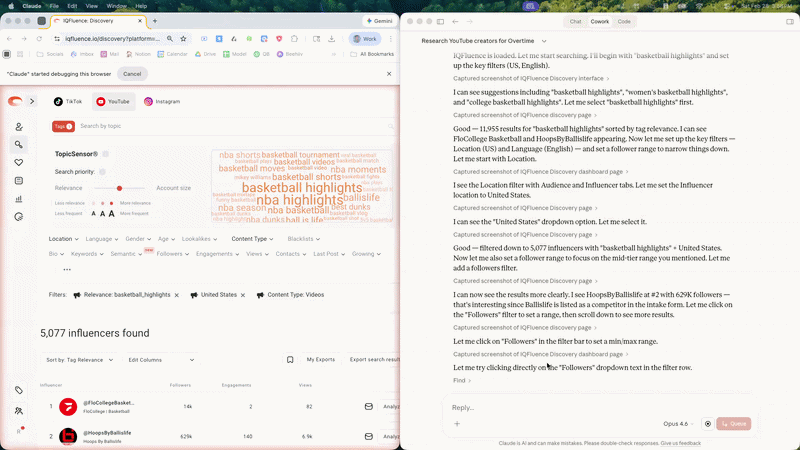The width and height of the screenshot is (800, 450).
Task: Expand the Engagements filter dropdown
Action: [217, 254]
